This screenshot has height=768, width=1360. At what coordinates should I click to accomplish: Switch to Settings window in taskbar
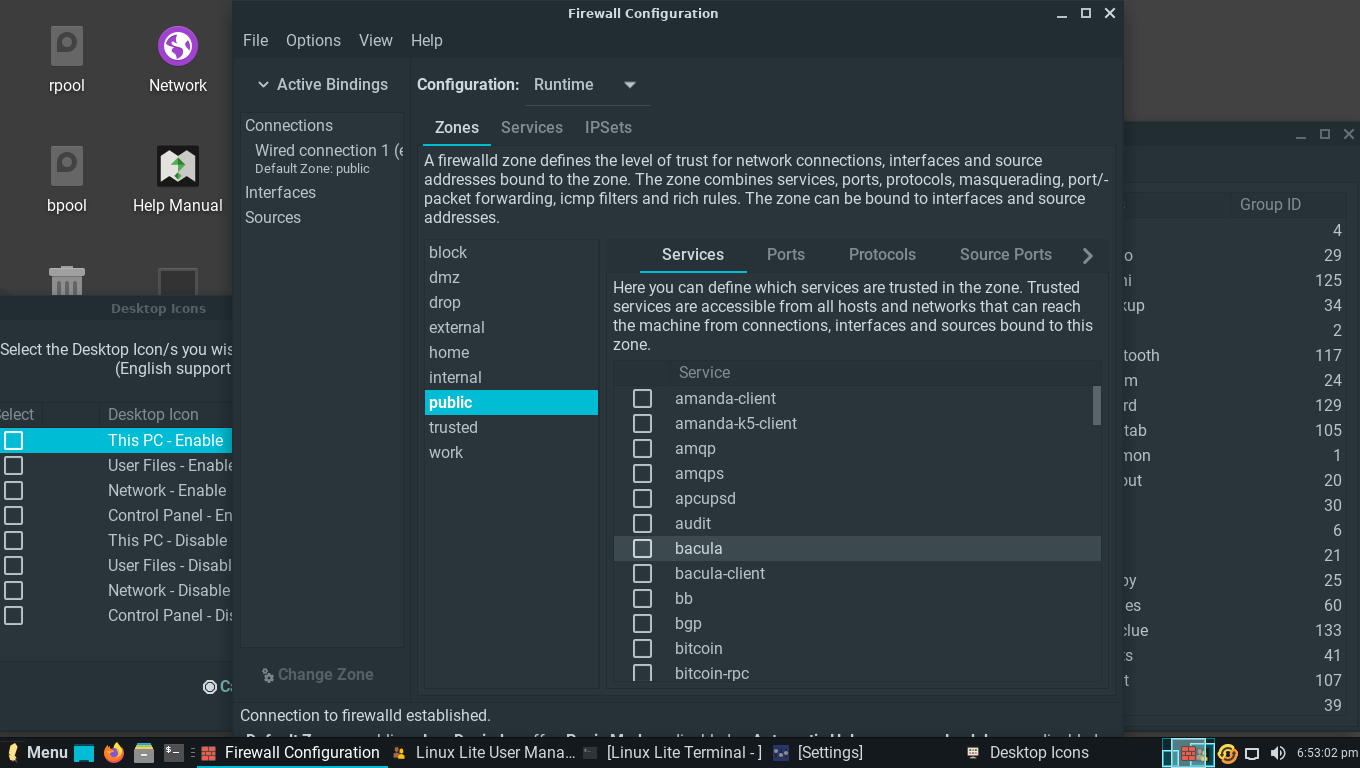click(819, 753)
